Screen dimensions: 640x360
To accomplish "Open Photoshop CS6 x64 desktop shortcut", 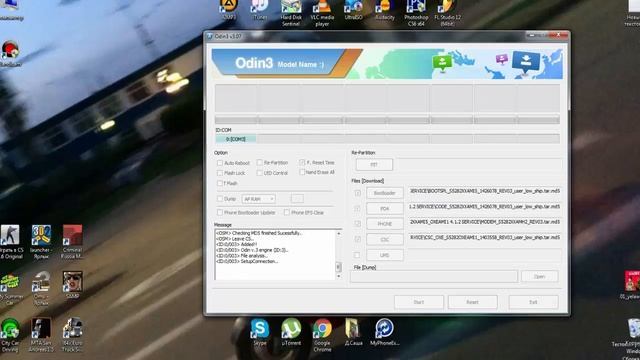I will point(416,13).
